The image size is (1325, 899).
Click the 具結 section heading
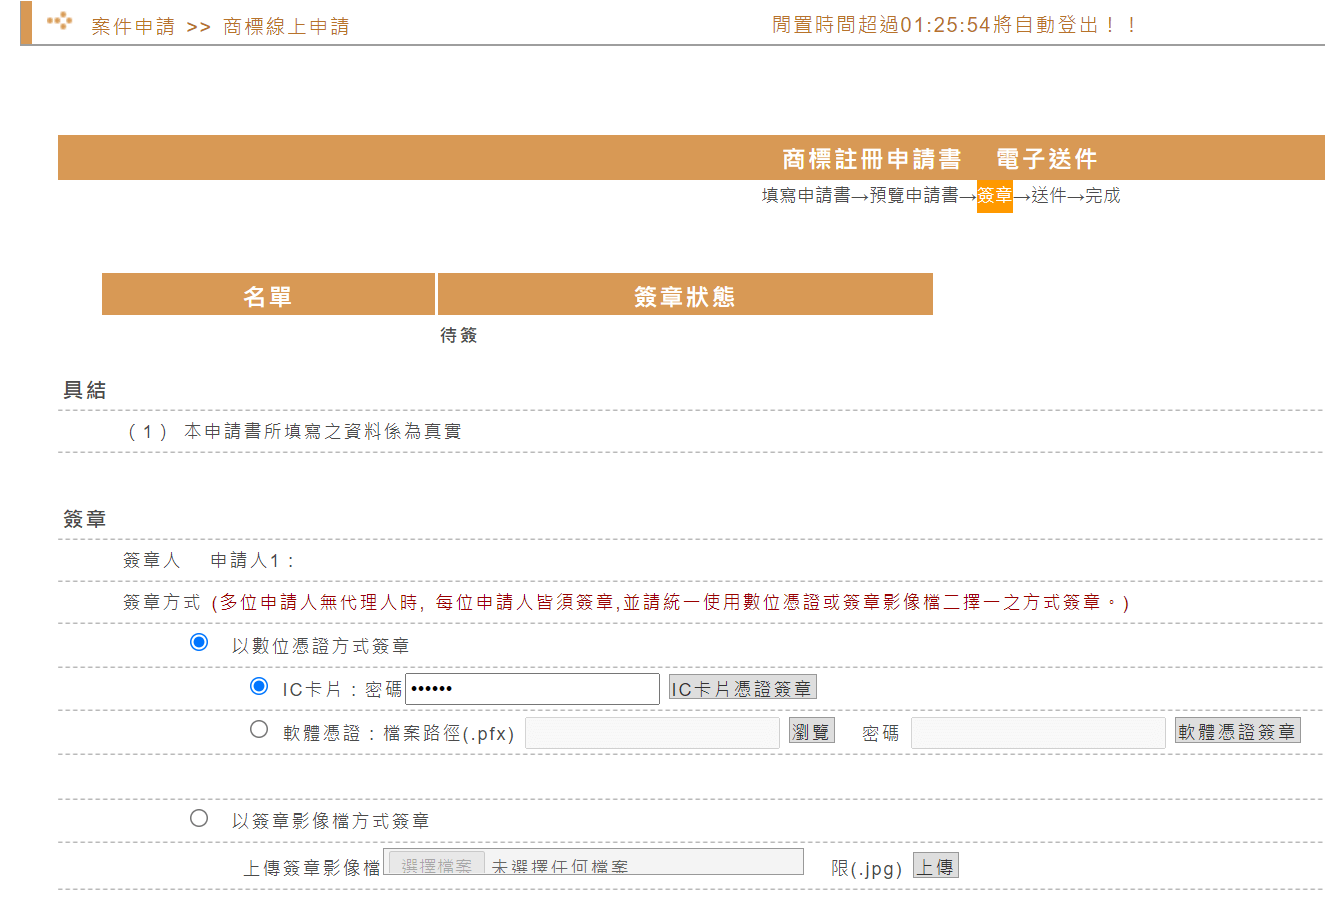pyautogui.click(x=85, y=390)
